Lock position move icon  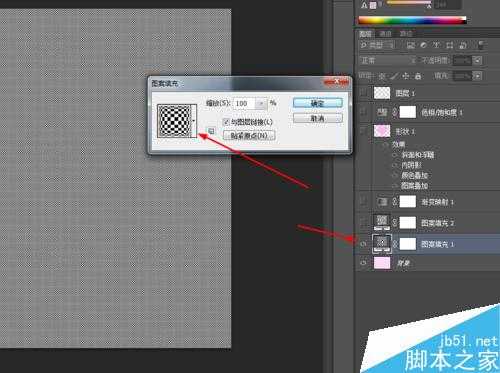(406, 76)
